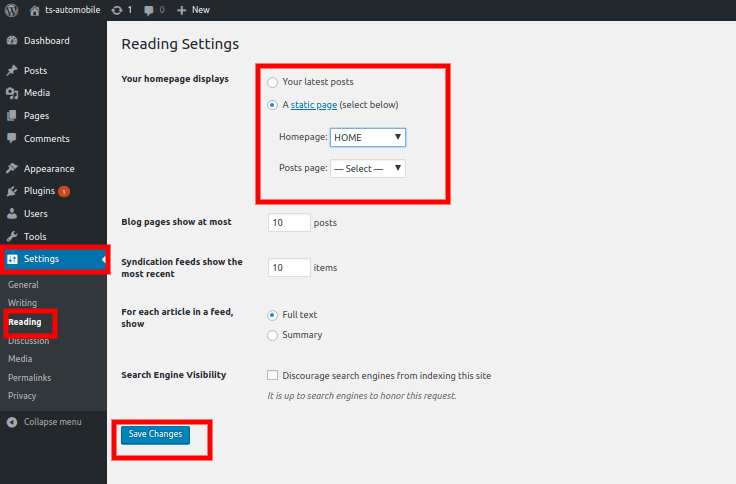Expand the Posts page dropdown
The image size is (736, 484).
point(367,169)
